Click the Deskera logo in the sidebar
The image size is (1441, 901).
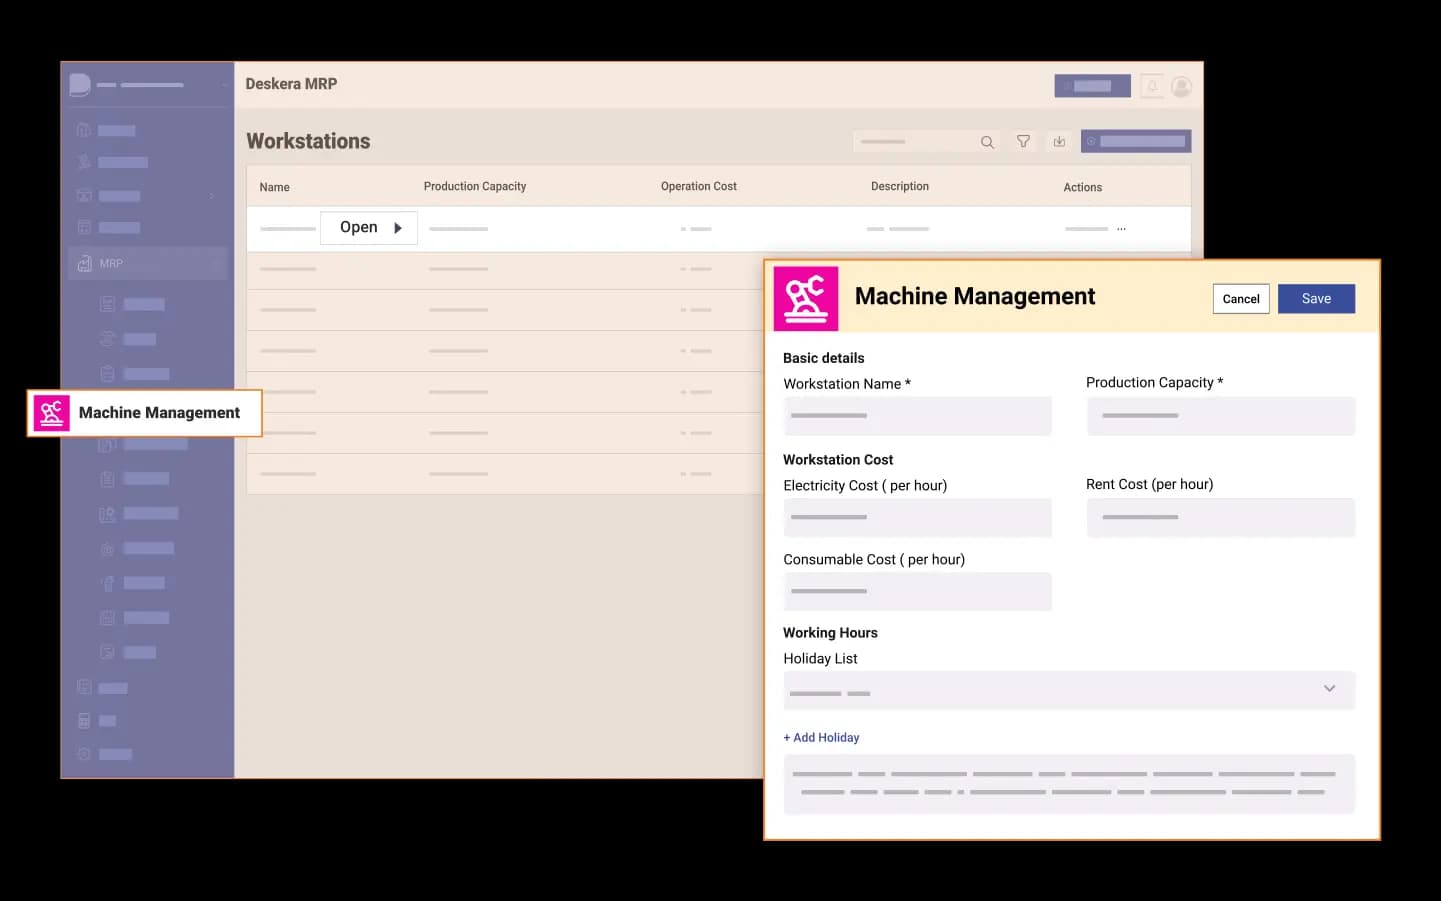(80, 85)
